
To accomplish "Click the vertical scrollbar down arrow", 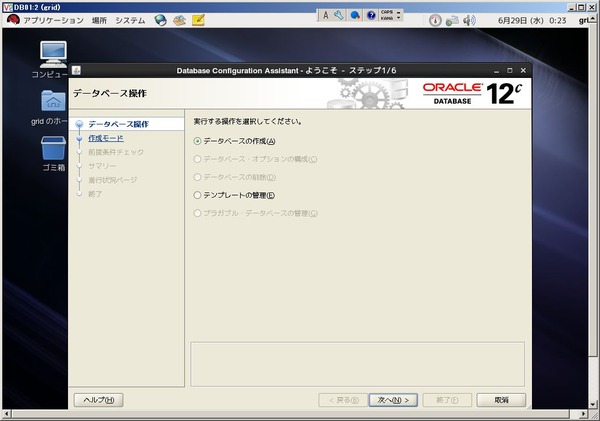I will [593, 405].
